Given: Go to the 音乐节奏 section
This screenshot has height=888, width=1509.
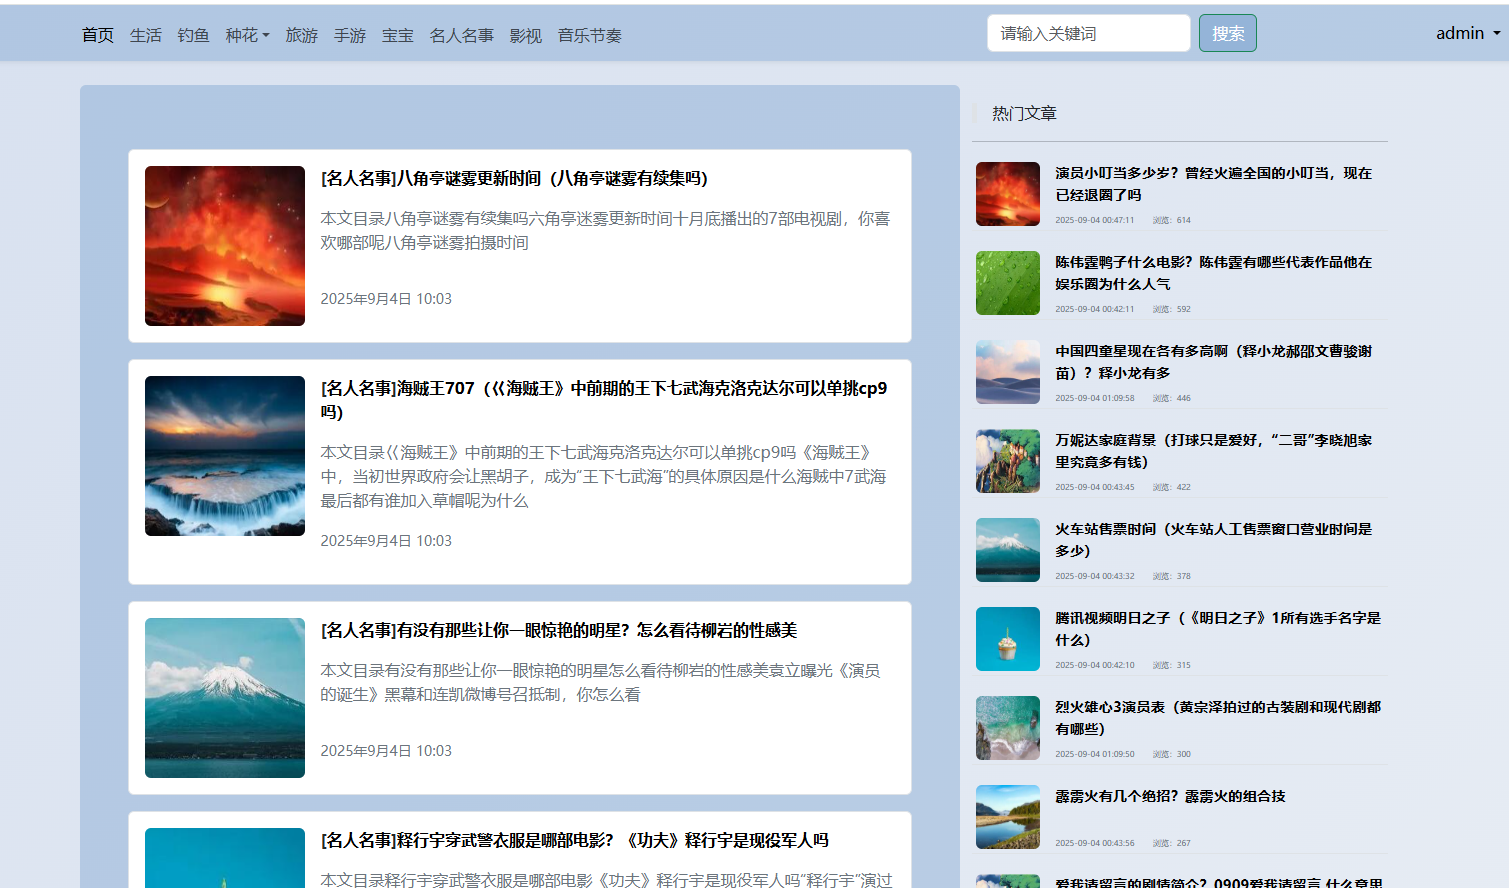Looking at the screenshot, I should [589, 34].
